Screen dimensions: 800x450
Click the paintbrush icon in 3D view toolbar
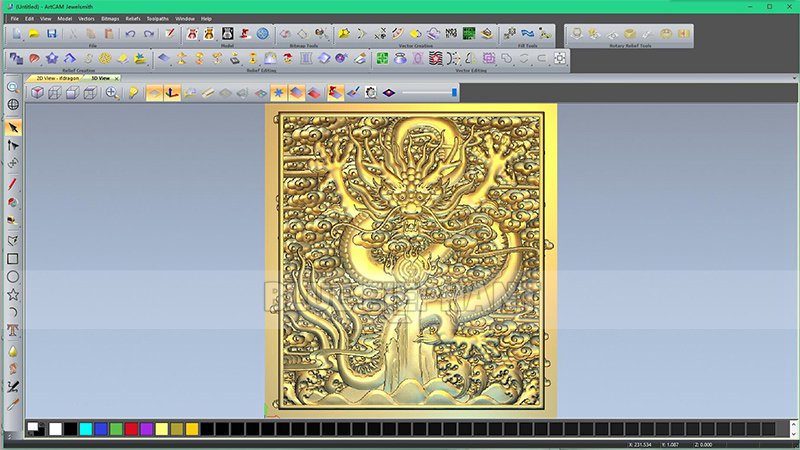tap(353, 92)
